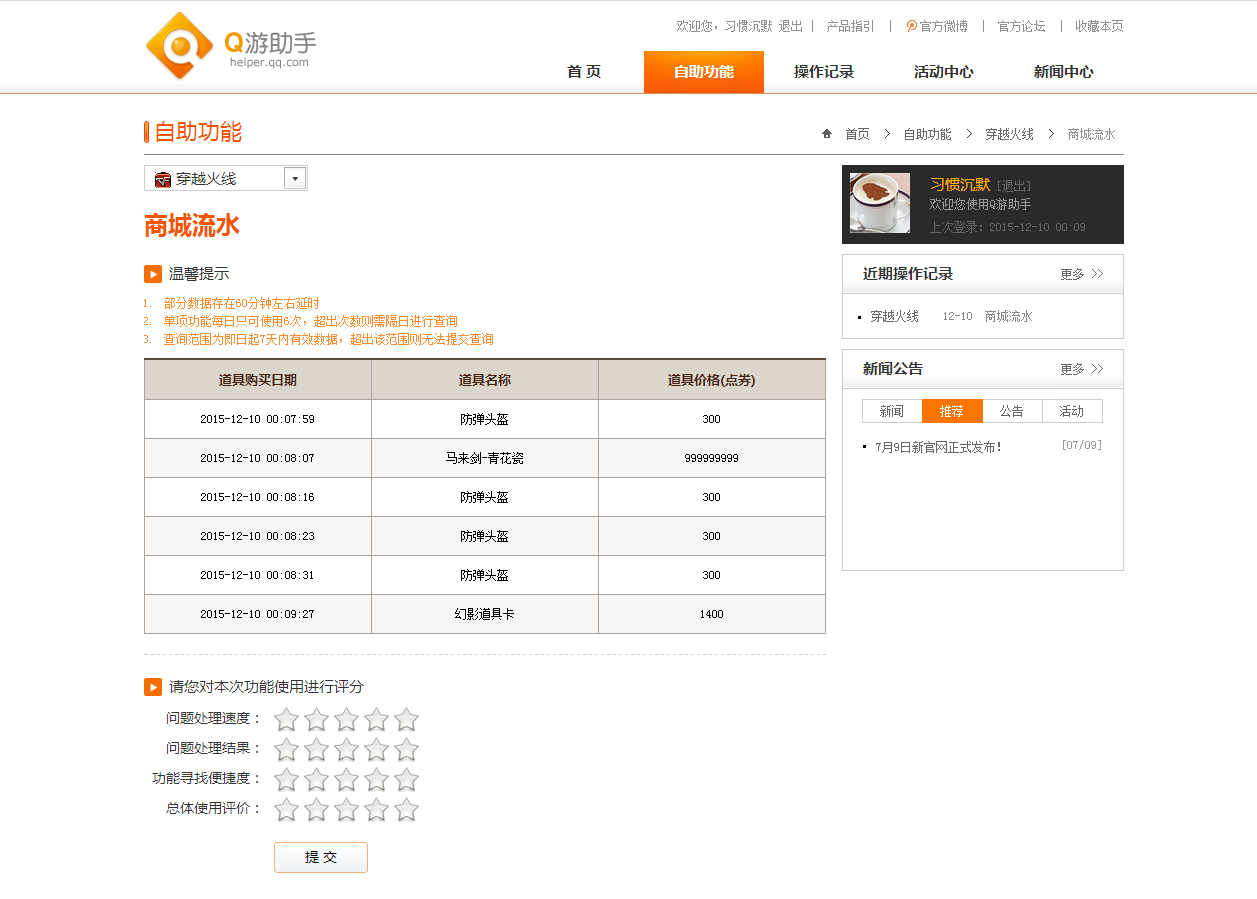Click the home icon in breadcrumb
The height and width of the screenshot is (899, 1257).
click(827, 133)
